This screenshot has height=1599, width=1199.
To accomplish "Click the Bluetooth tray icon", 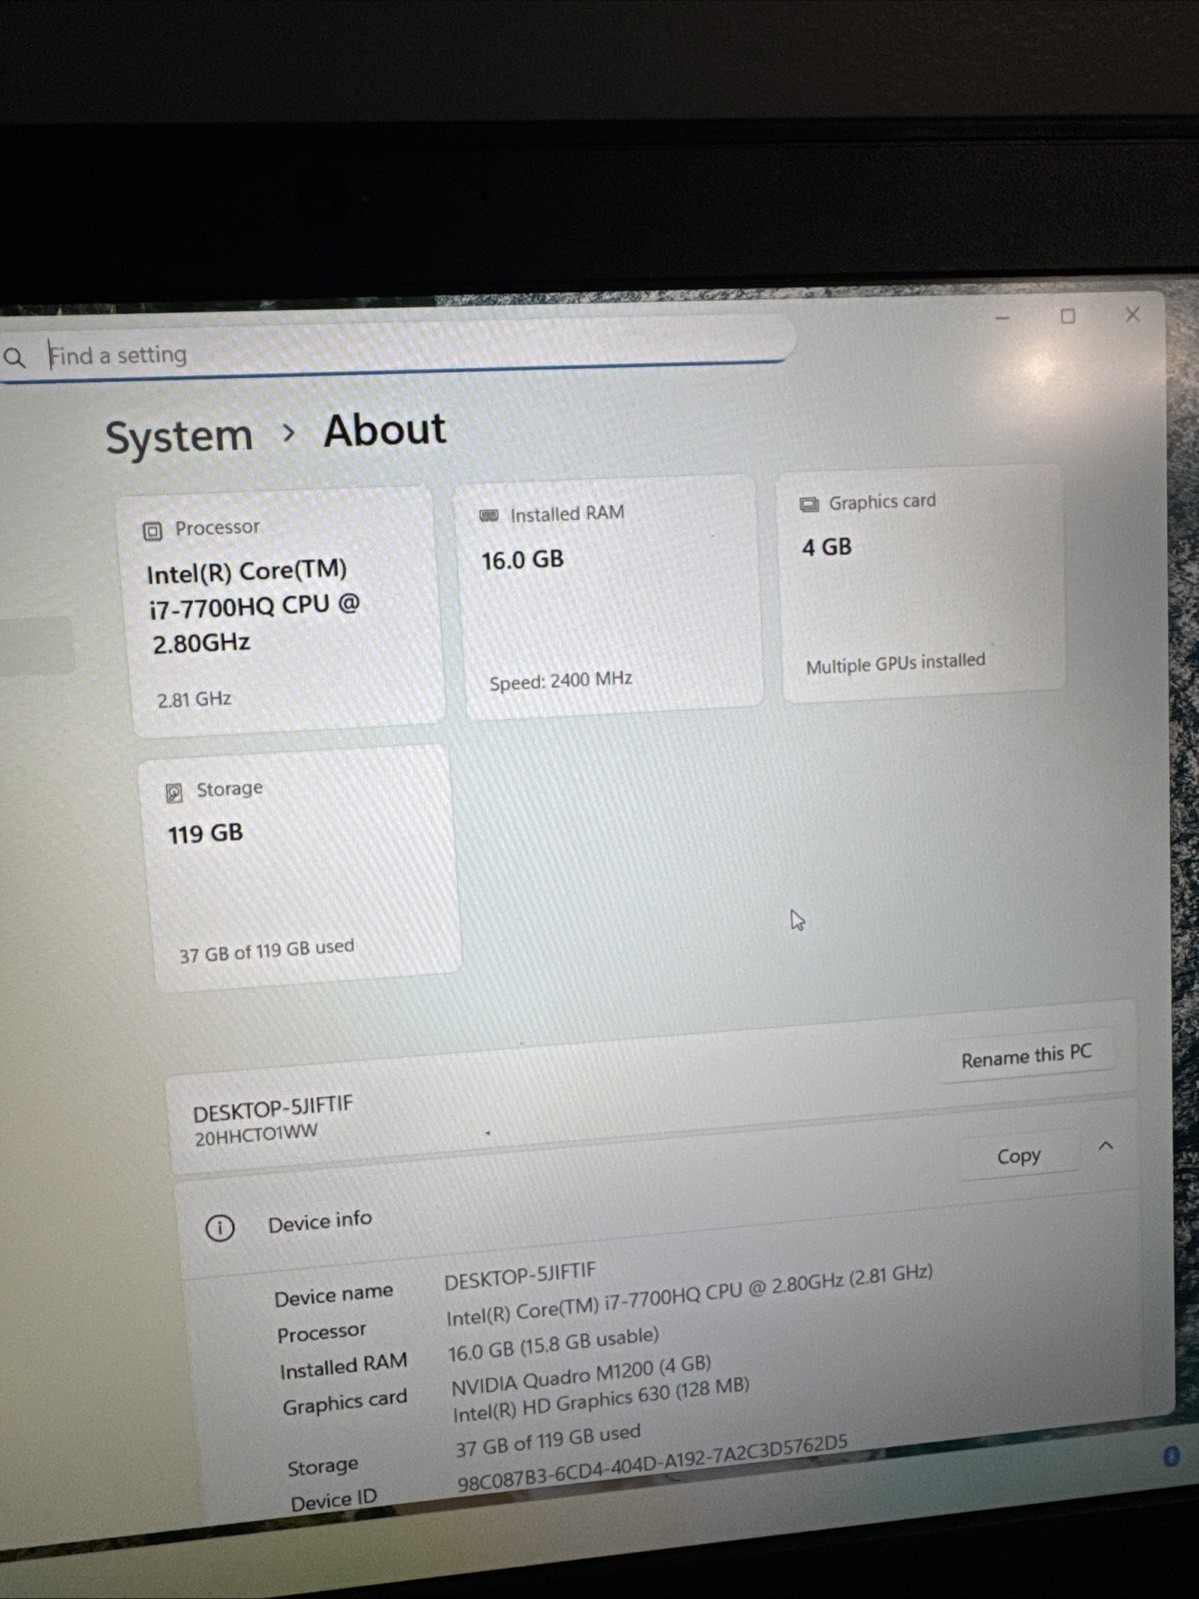I will (1171, 1456).
